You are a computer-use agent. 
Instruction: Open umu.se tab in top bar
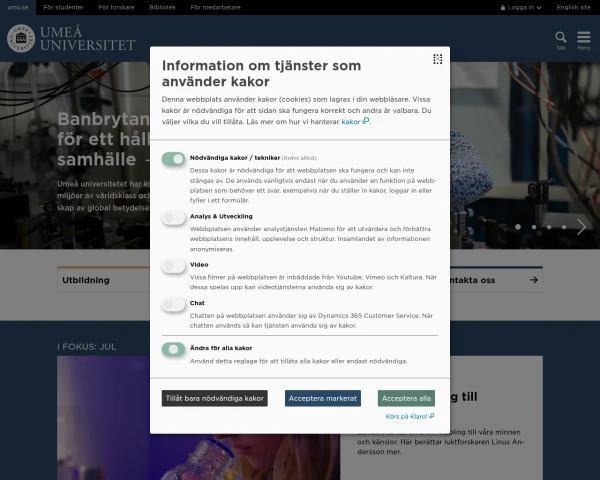[x=18, y=7]
